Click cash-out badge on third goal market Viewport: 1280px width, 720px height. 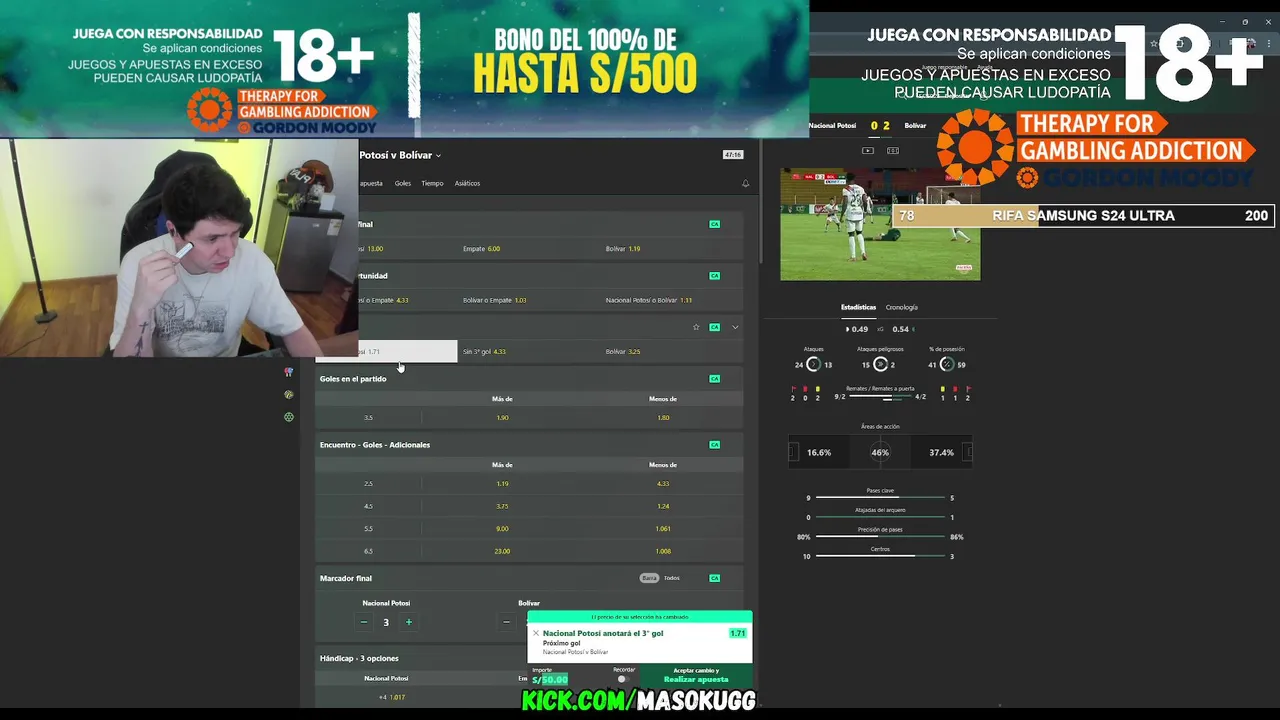714,327
